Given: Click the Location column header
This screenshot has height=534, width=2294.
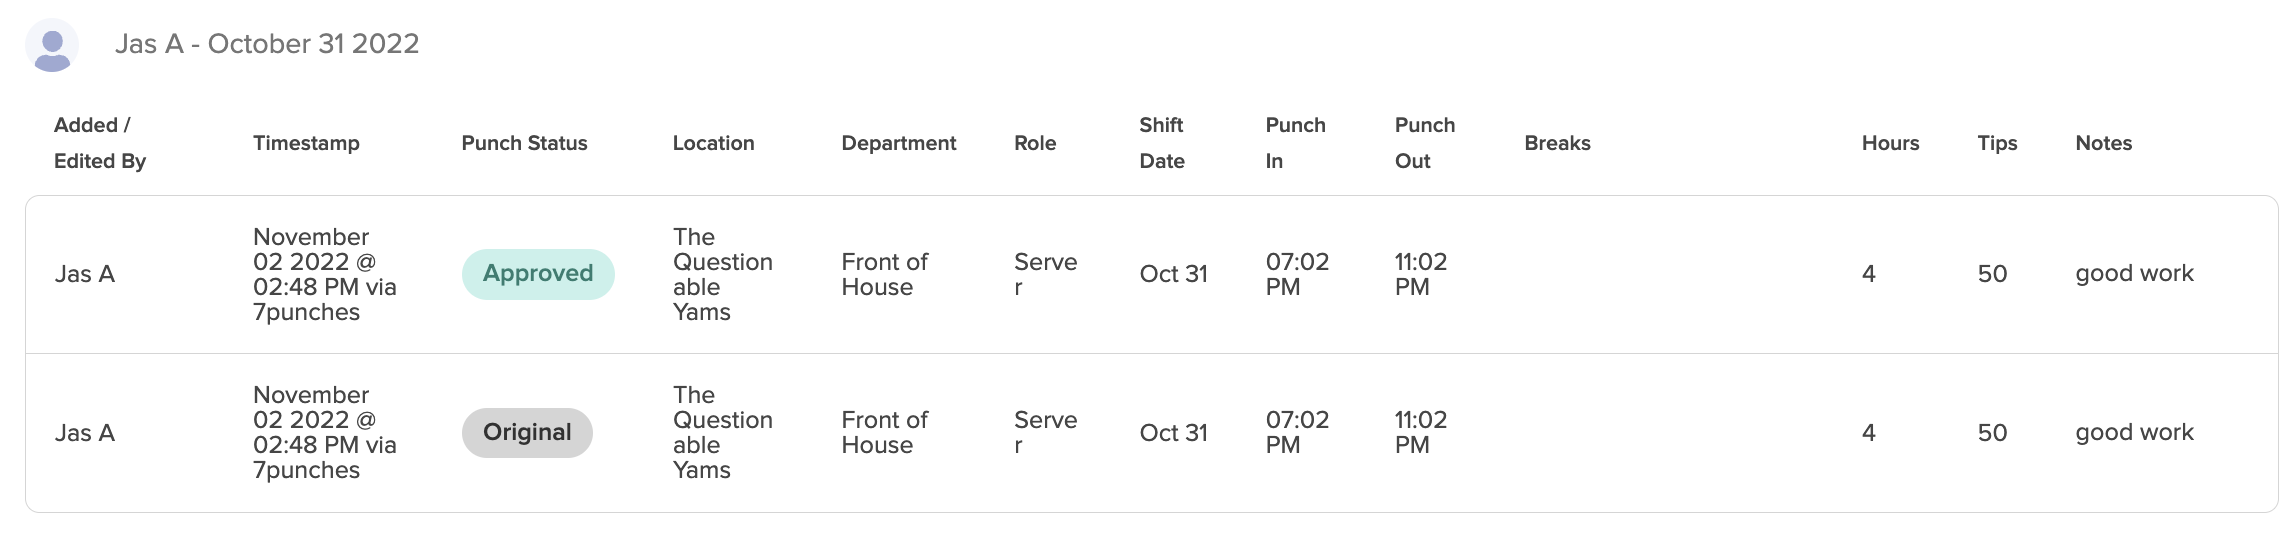Looking at the screenshot, I should pos(713,143).
